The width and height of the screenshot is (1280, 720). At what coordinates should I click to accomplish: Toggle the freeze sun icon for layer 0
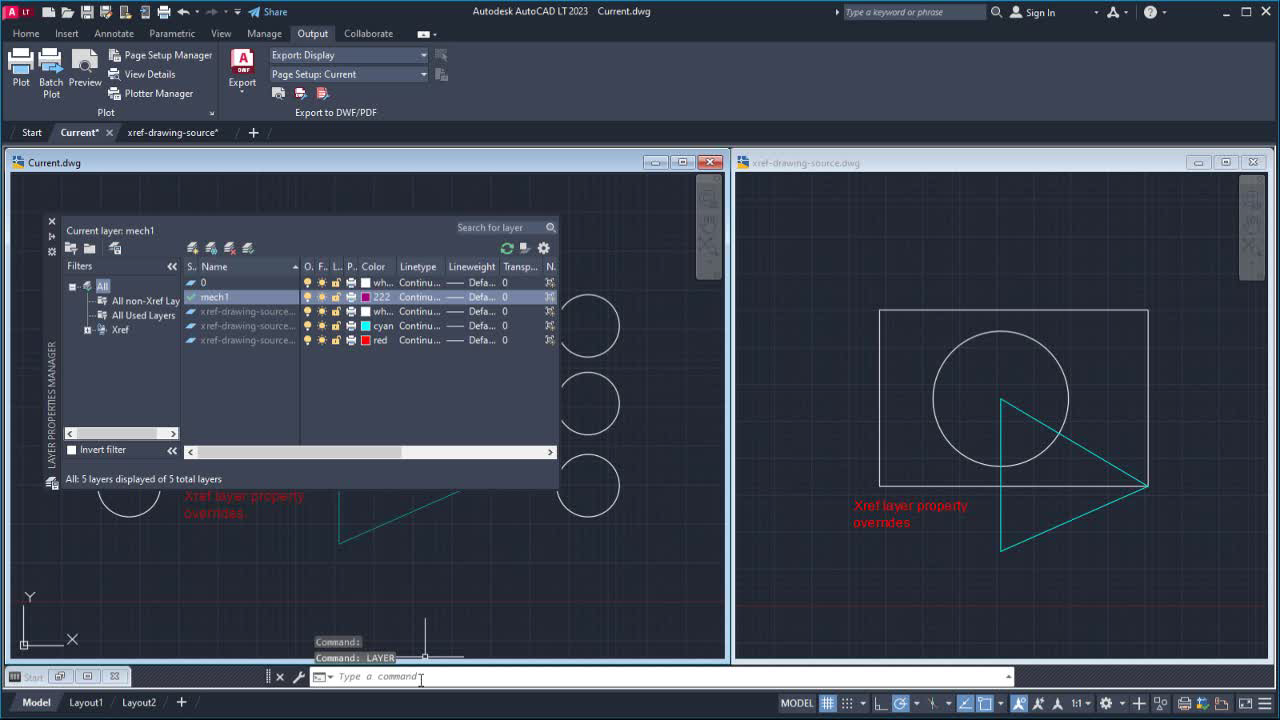pyautogui.click(x=321, y=282)
